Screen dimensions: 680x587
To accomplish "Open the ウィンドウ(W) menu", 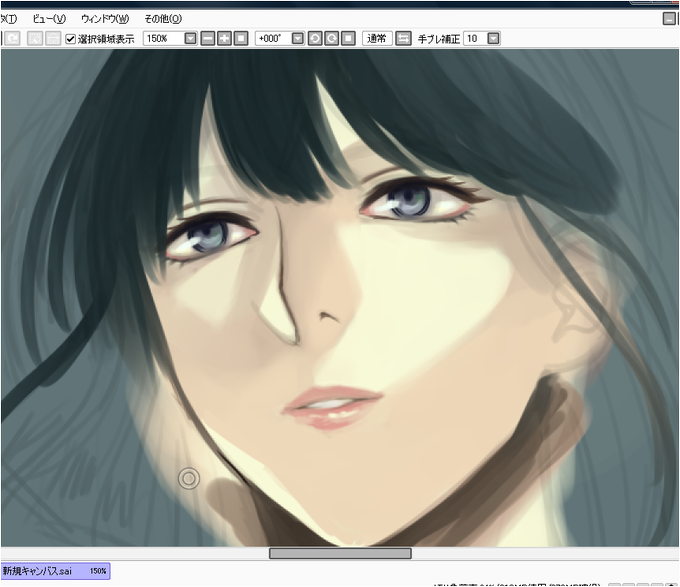I will point(105,19).
